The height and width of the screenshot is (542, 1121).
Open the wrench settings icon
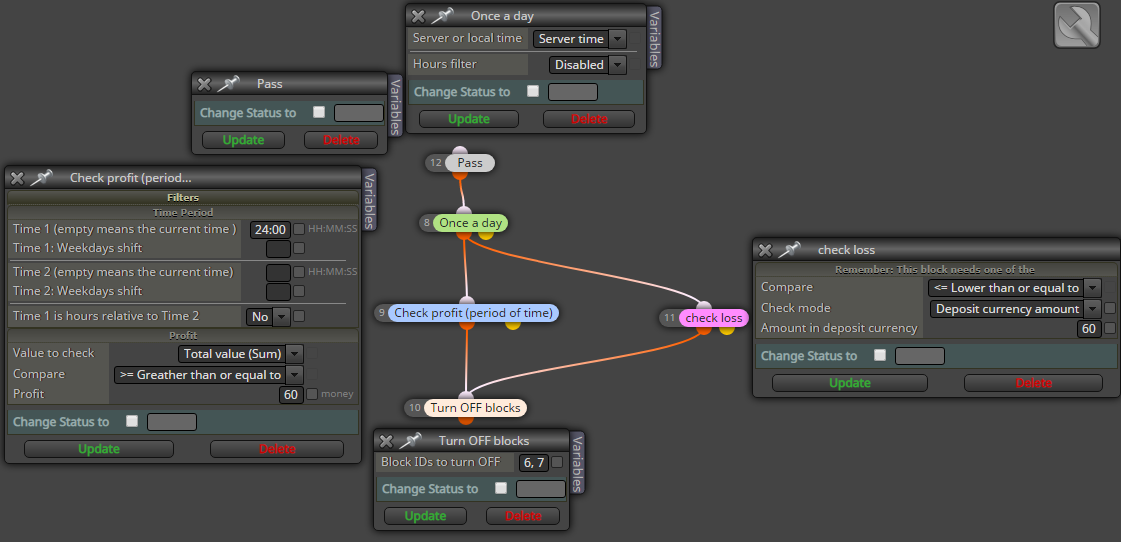(x=1077, y=26)
